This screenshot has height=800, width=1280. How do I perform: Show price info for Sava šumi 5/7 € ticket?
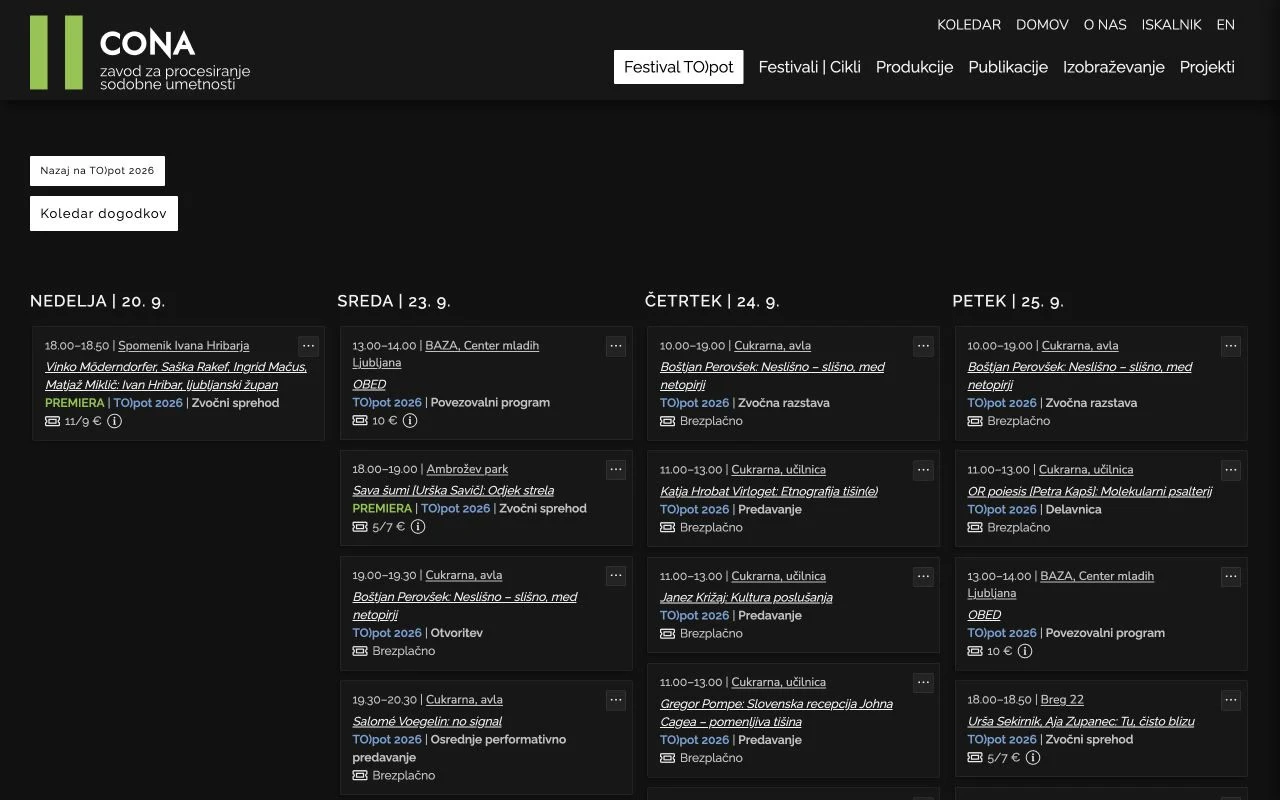[x=418, y=527]
